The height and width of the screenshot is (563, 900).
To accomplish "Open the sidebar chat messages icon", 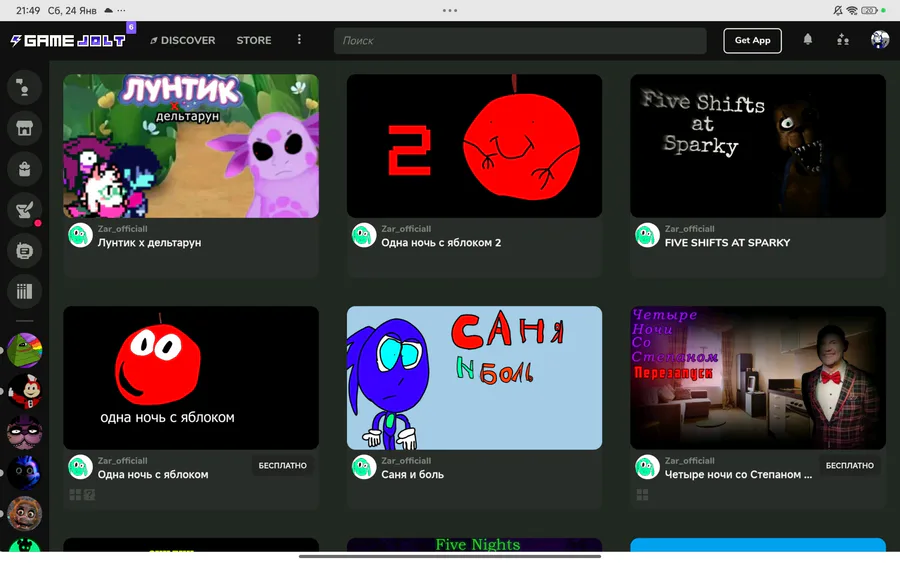I will pyautogui.click(x=24, y=251).
